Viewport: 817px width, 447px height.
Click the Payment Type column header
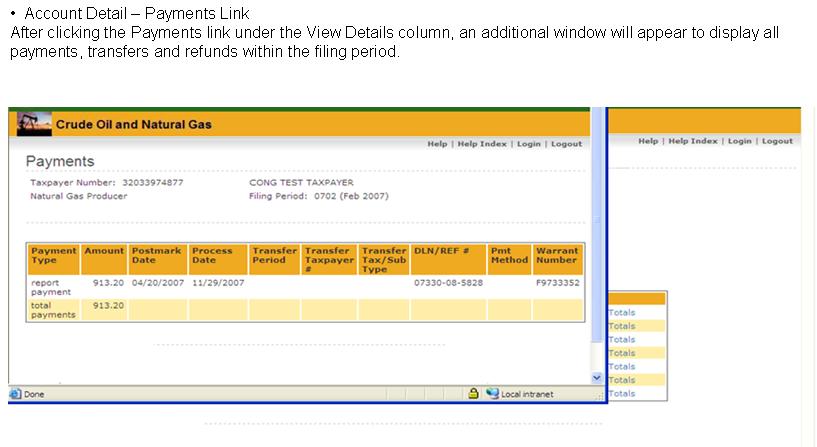coord(54,256)
